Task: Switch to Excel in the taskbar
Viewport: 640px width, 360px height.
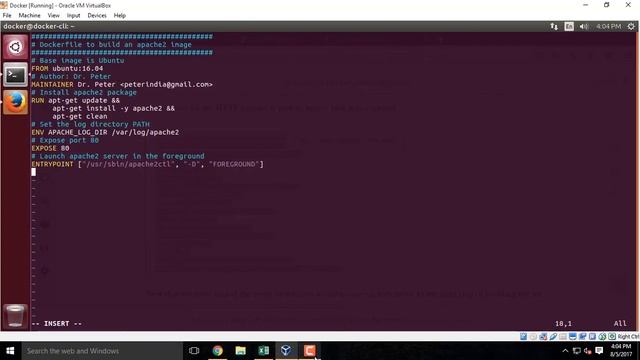Action: [263, 351]
